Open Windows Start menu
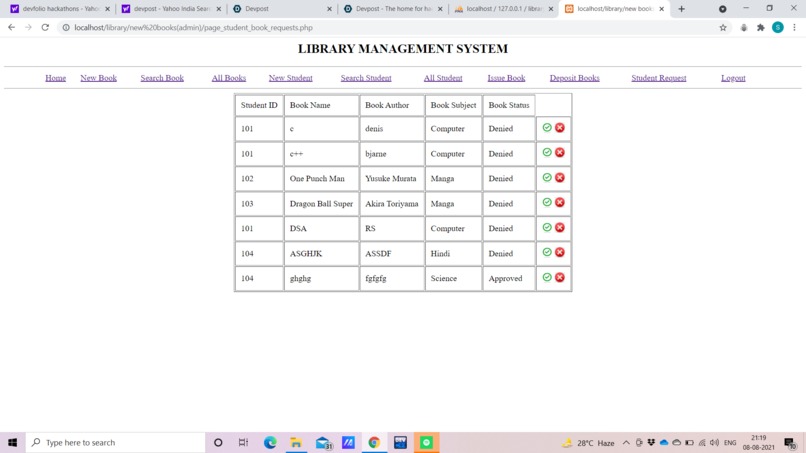806x453 pixels. 12,442
